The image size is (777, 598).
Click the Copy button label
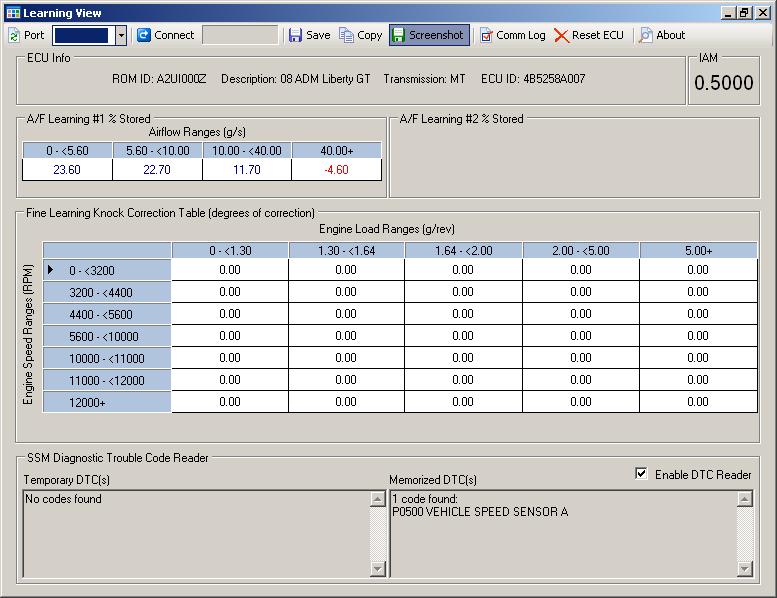pyautogui.click(x=370, y=36)
